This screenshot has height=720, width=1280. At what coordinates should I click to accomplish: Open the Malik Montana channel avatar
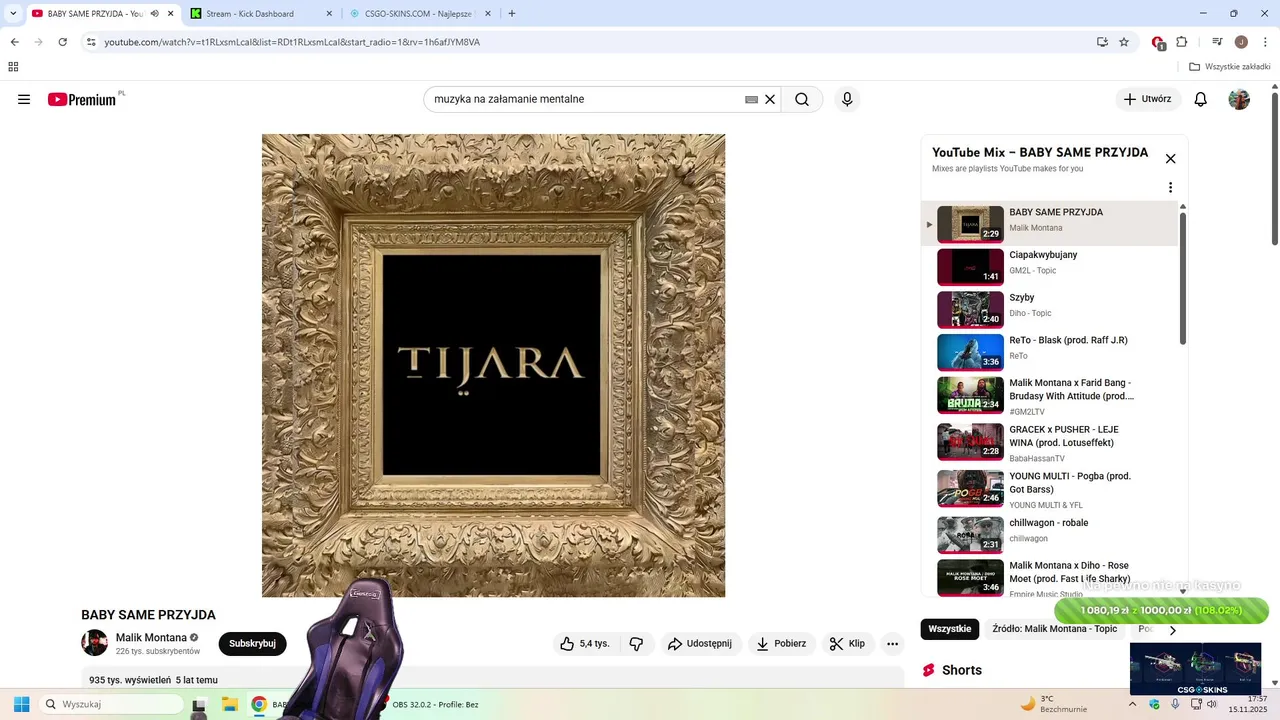[x=94, y=643]
